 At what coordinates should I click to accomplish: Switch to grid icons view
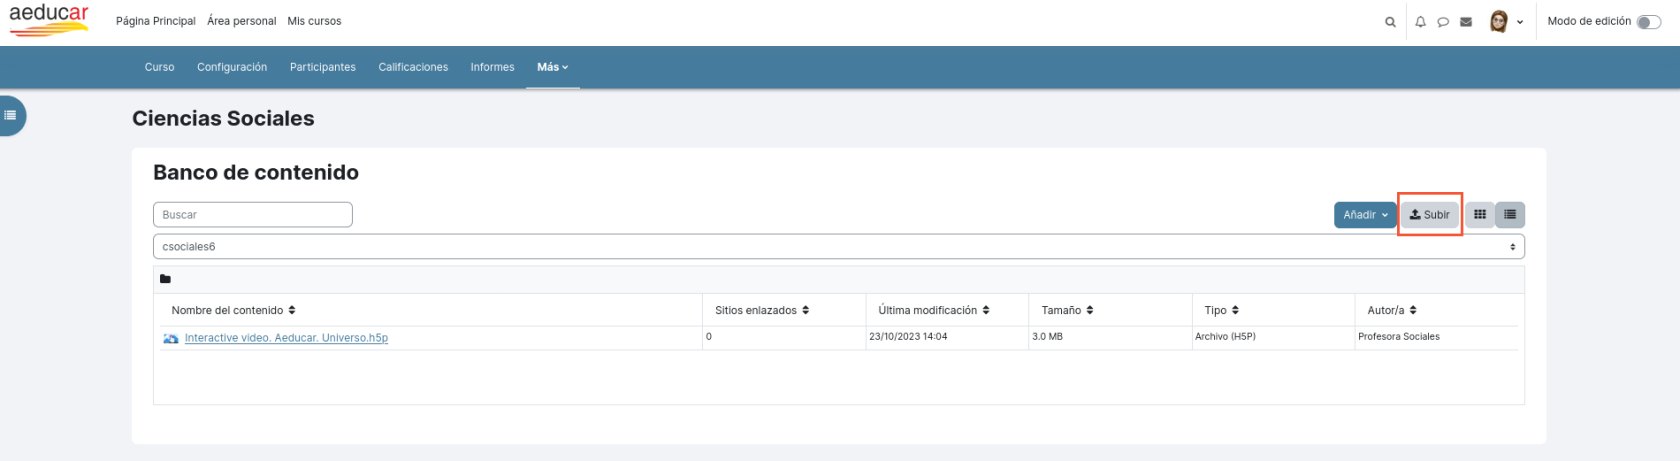click(1480, 214)
